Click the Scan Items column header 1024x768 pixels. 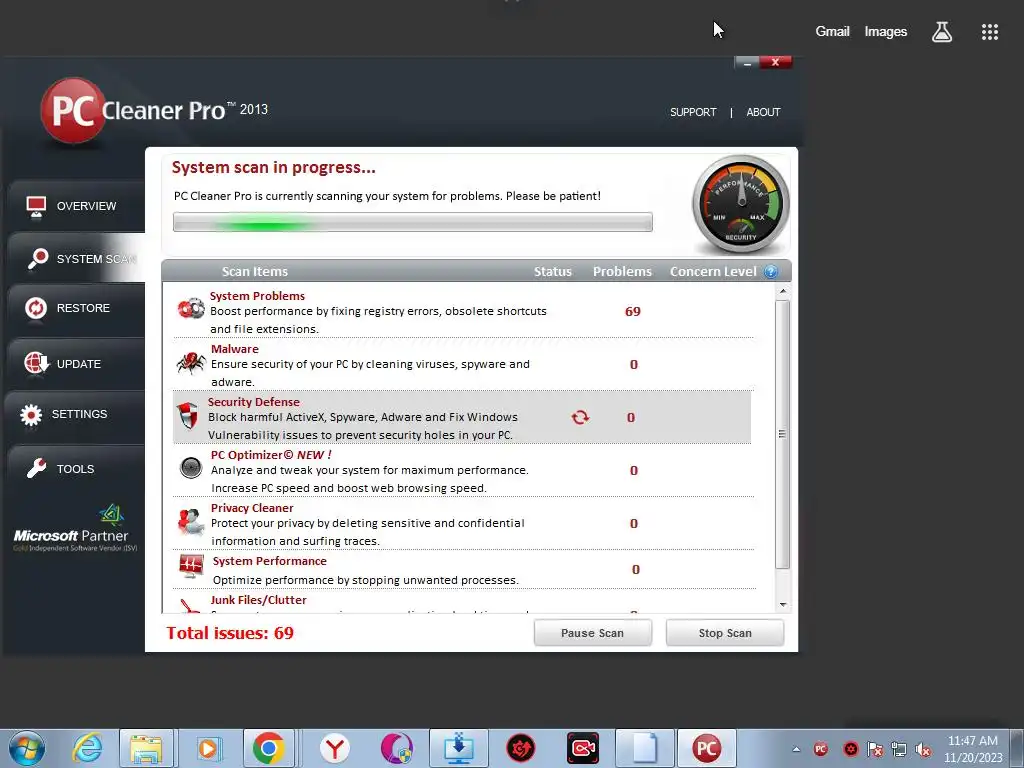(x=255, y=272)
